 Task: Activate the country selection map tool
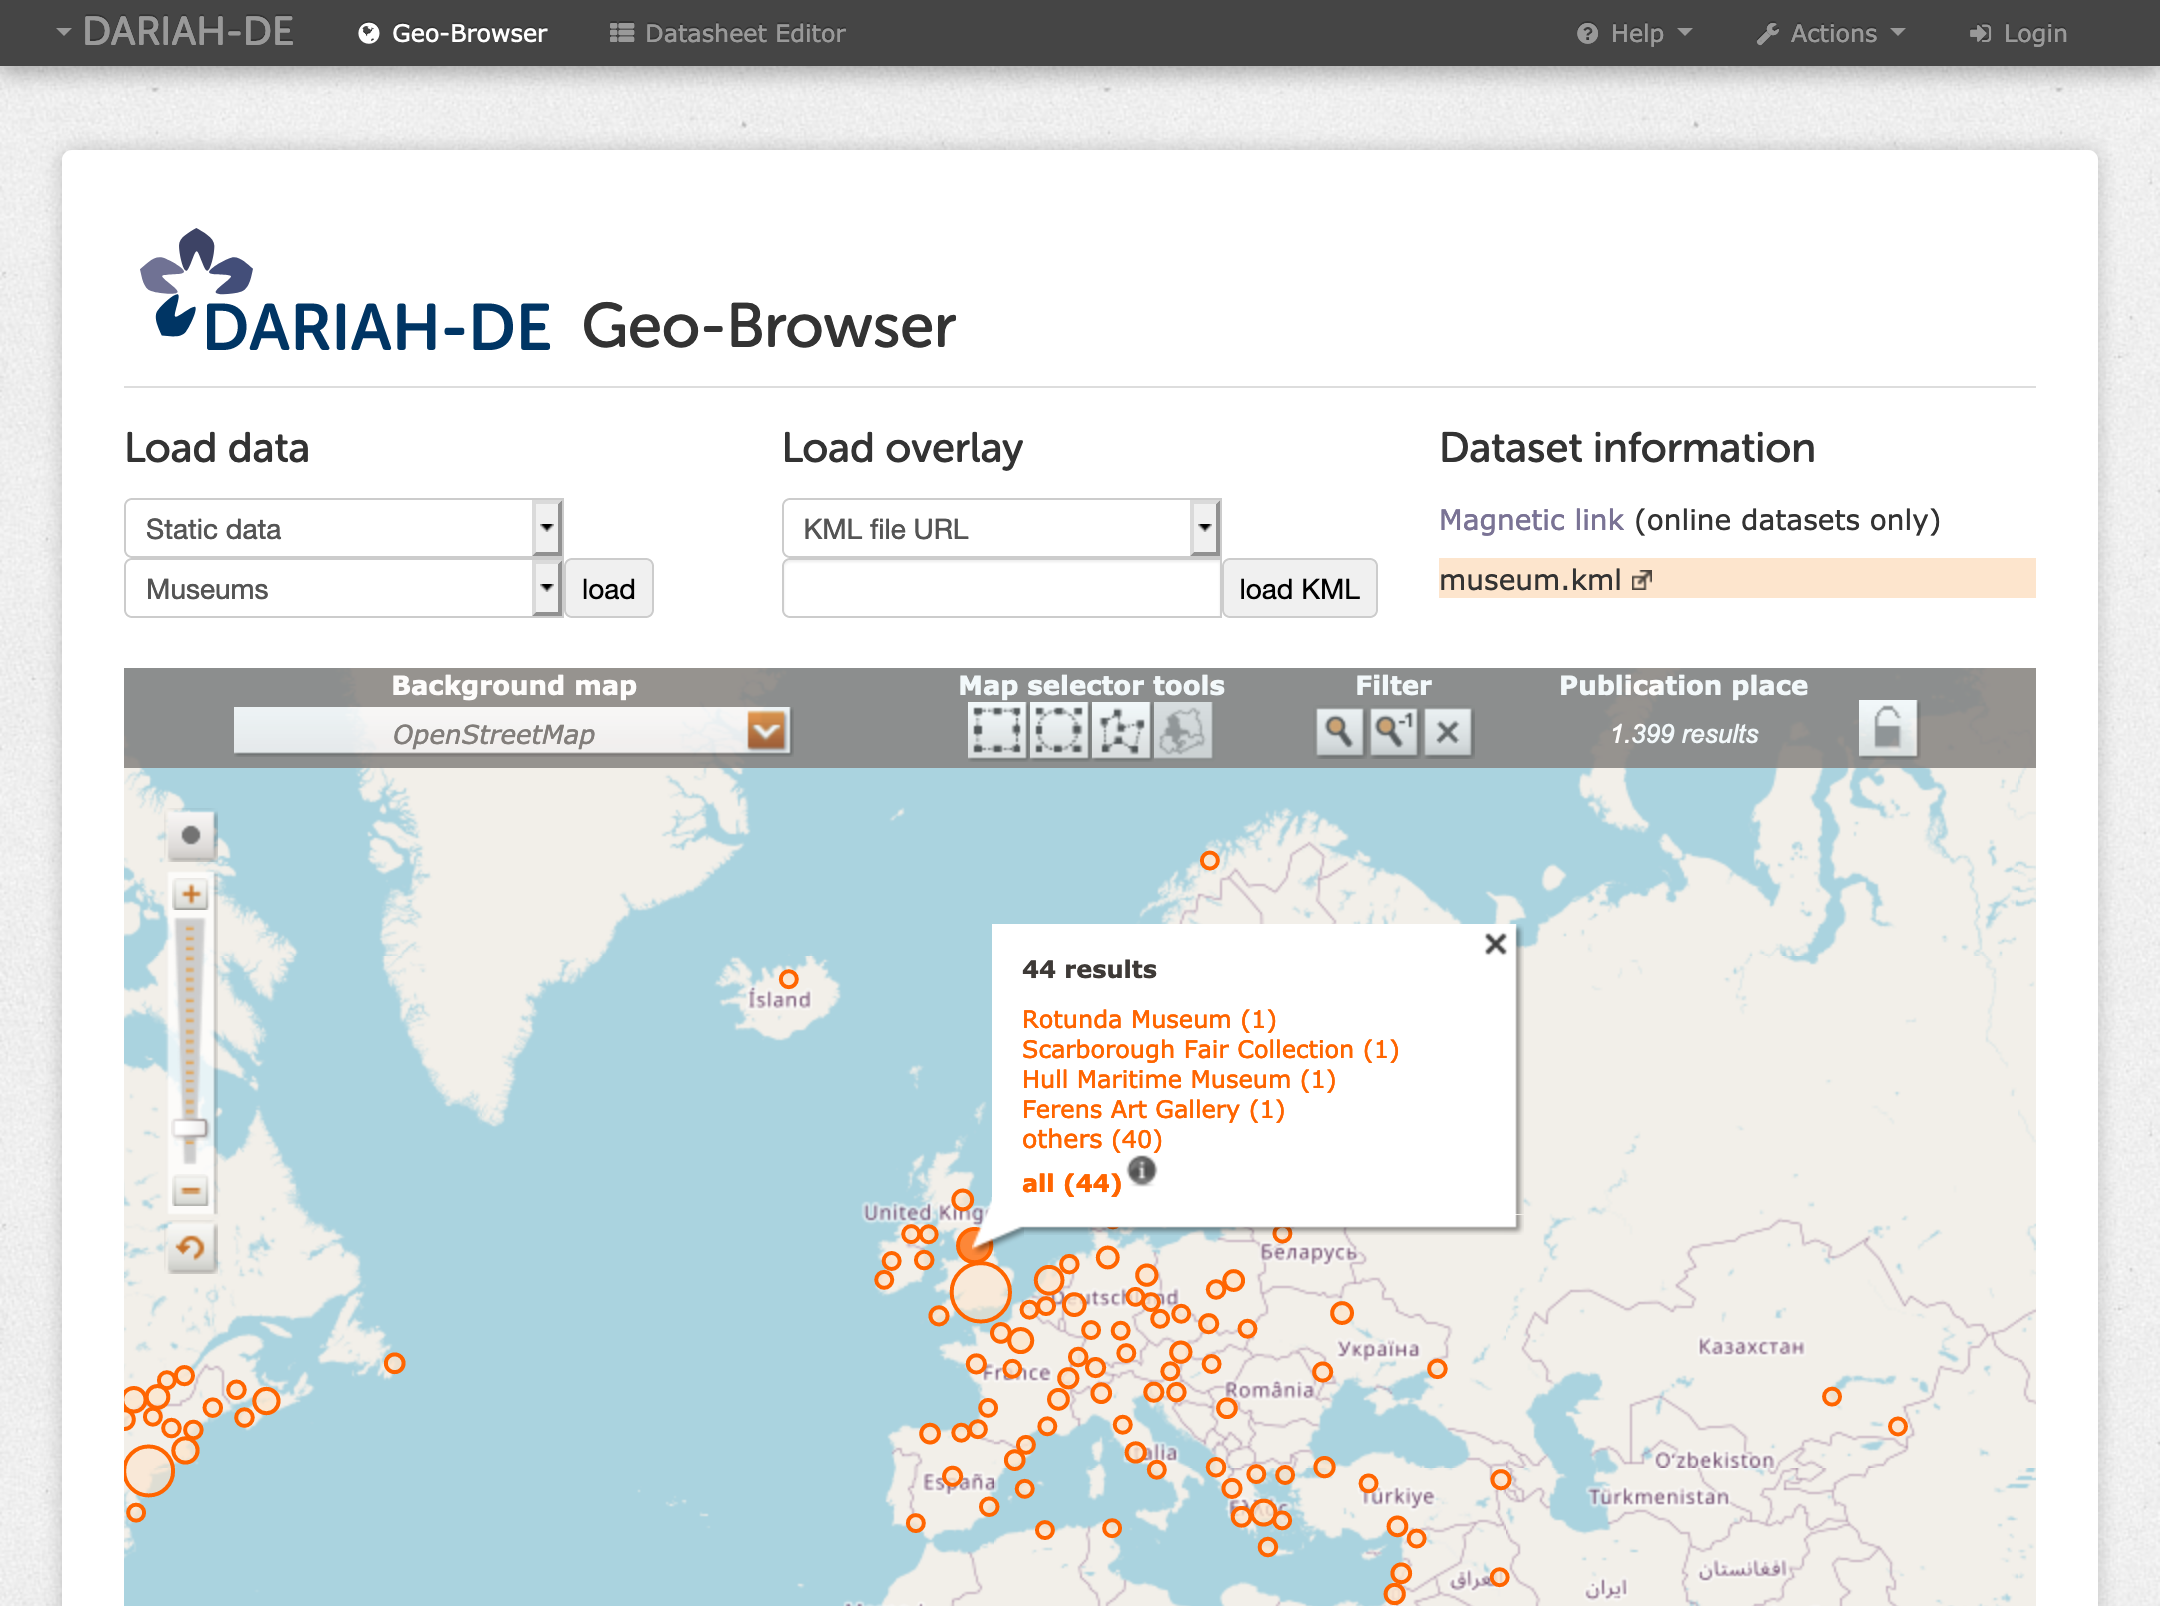coord(1183,731)
